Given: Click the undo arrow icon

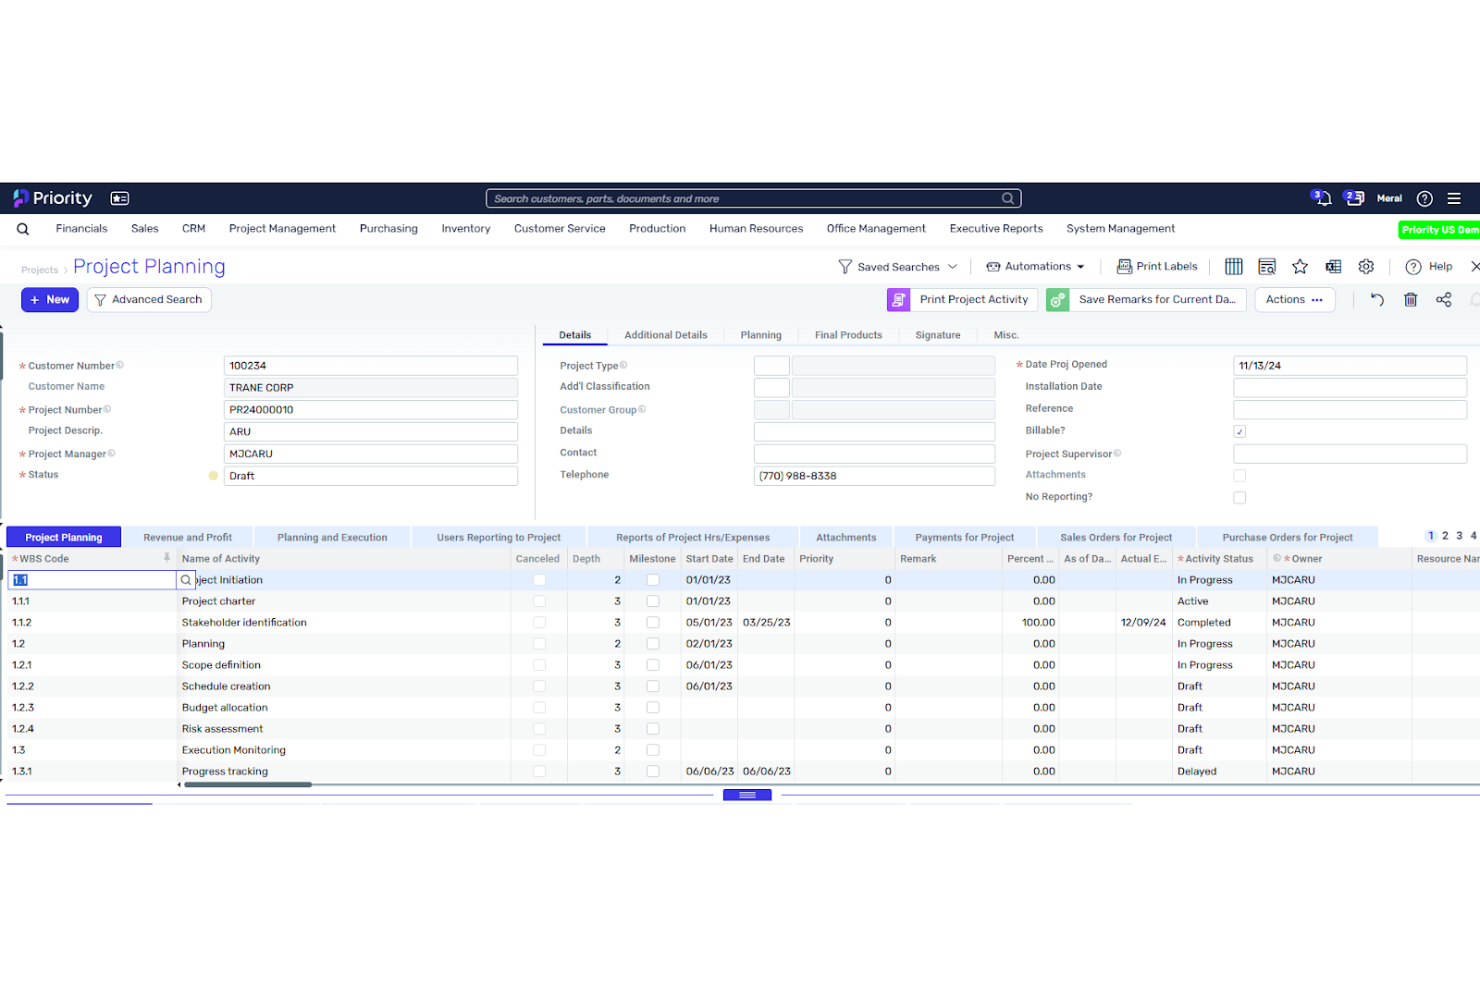Looking at the screenshot, I should (1377, 299).
